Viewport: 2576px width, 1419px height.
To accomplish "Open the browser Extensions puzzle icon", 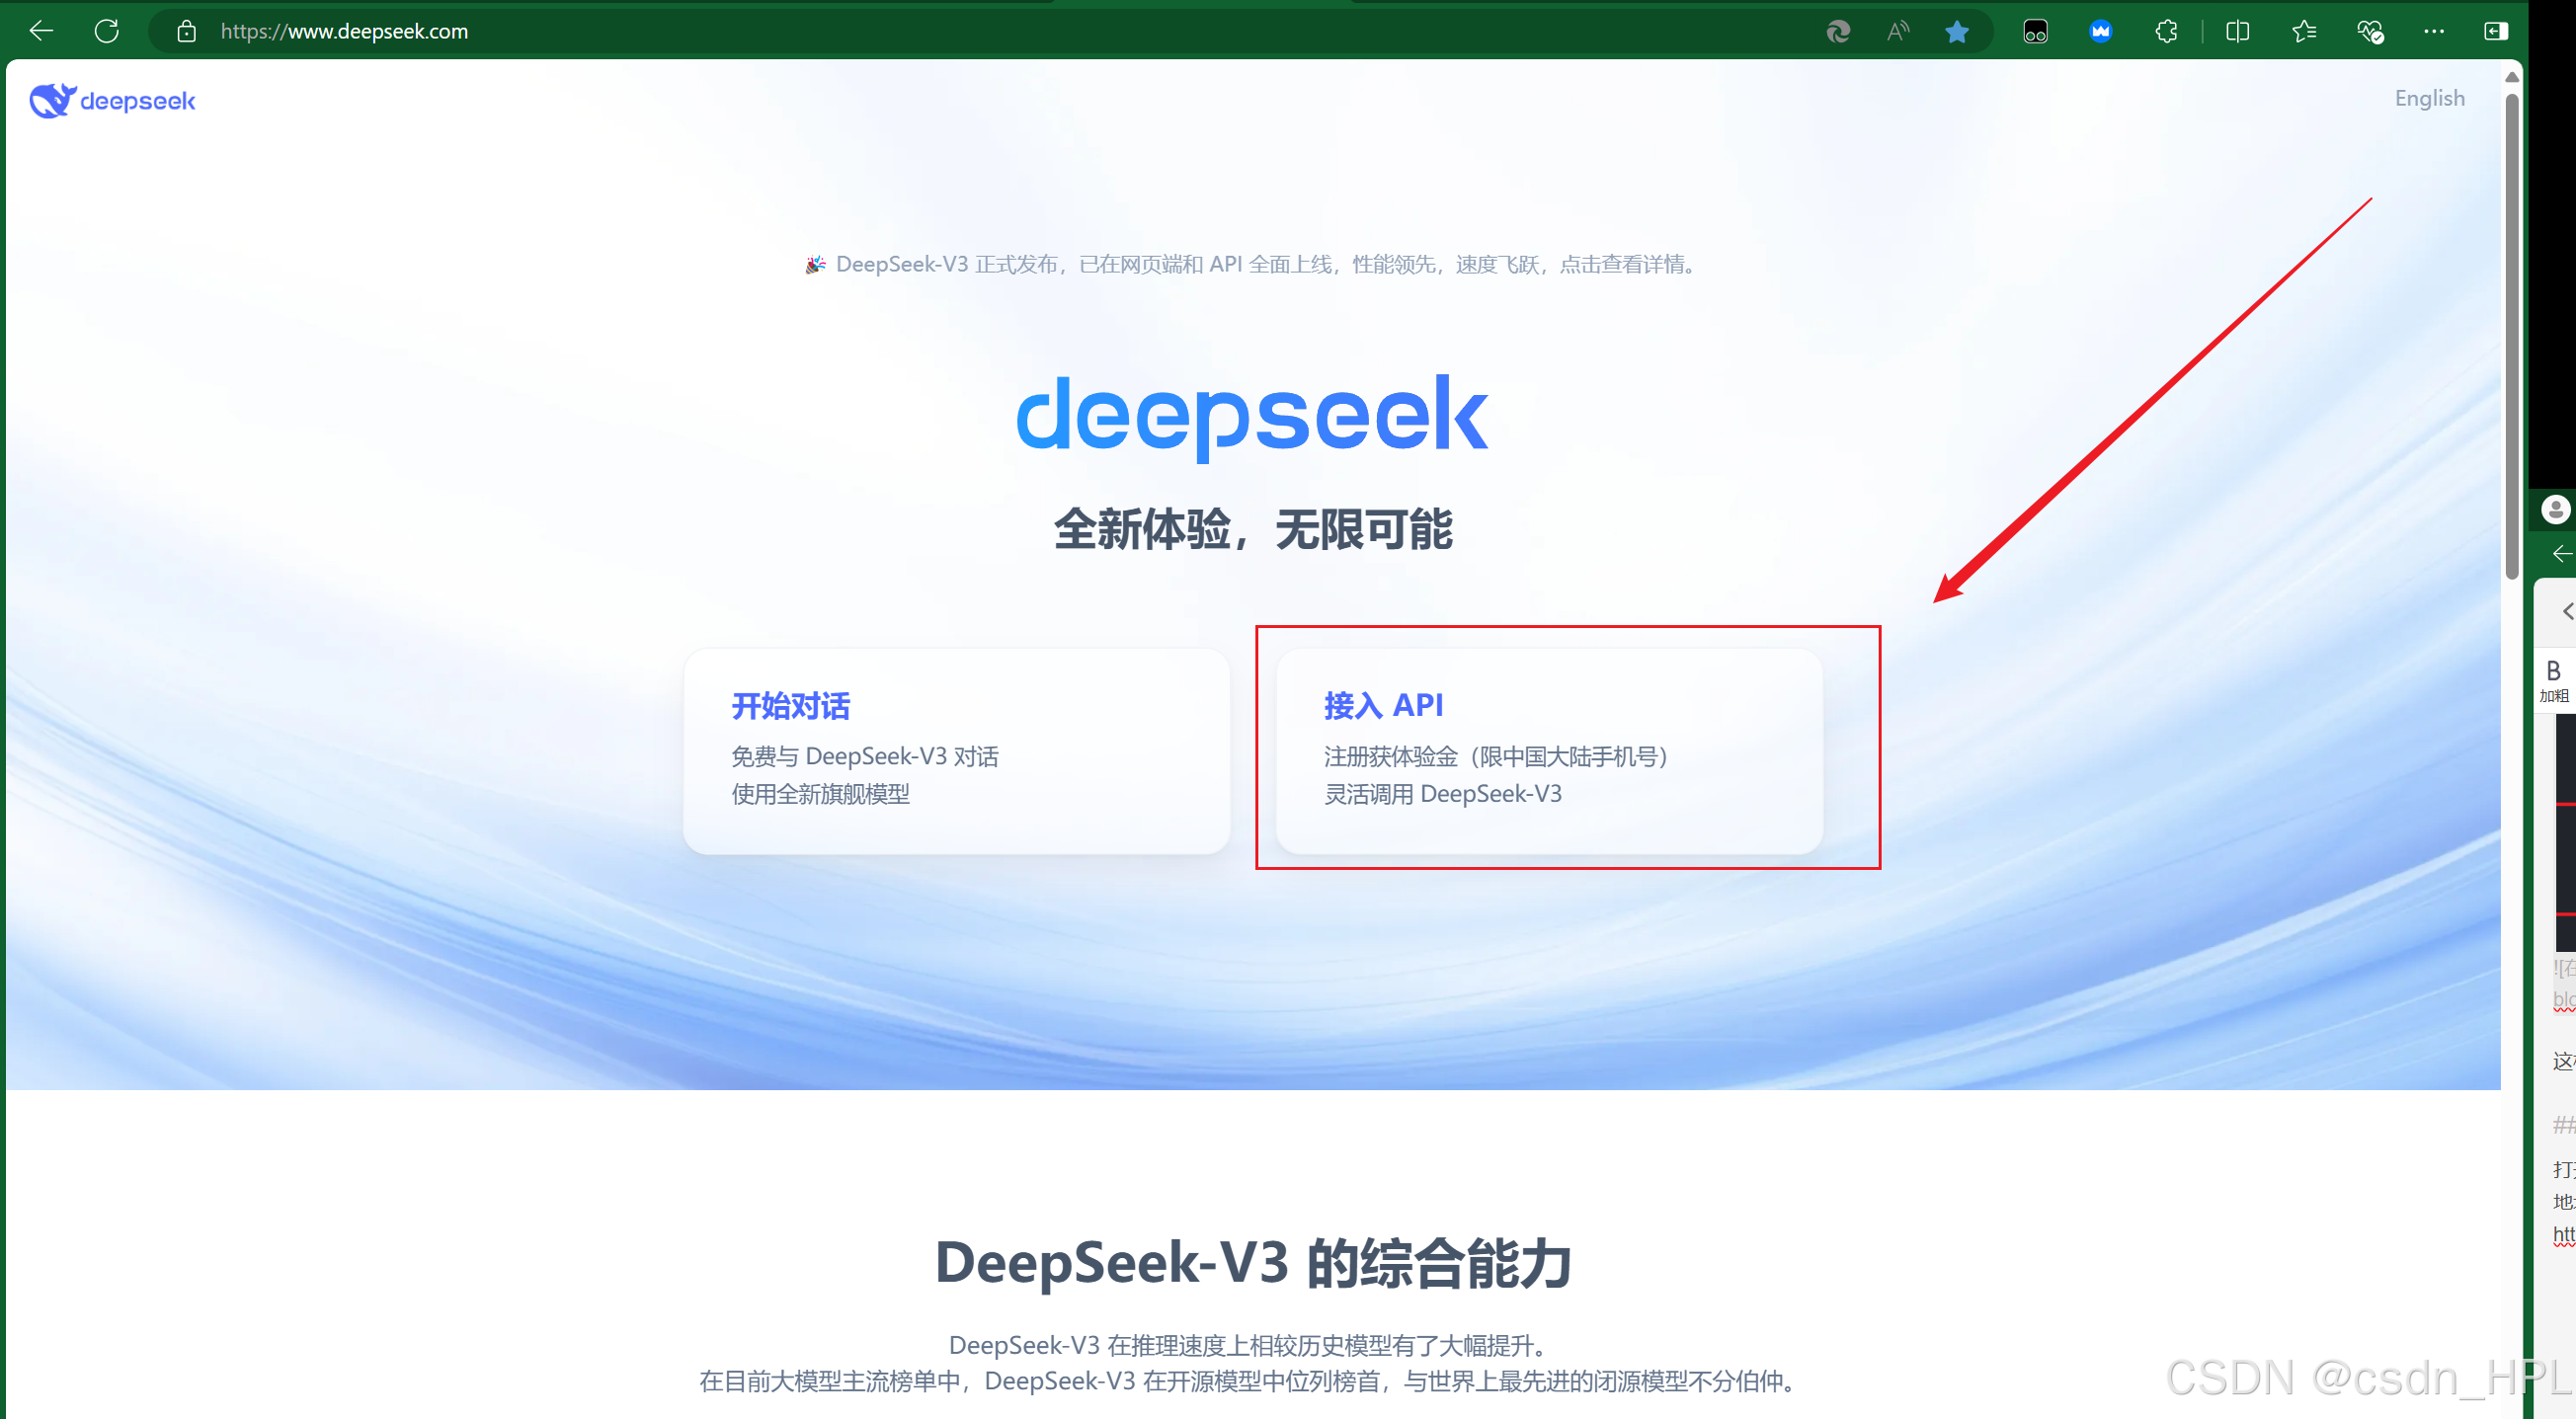I will click(2166, 31).
